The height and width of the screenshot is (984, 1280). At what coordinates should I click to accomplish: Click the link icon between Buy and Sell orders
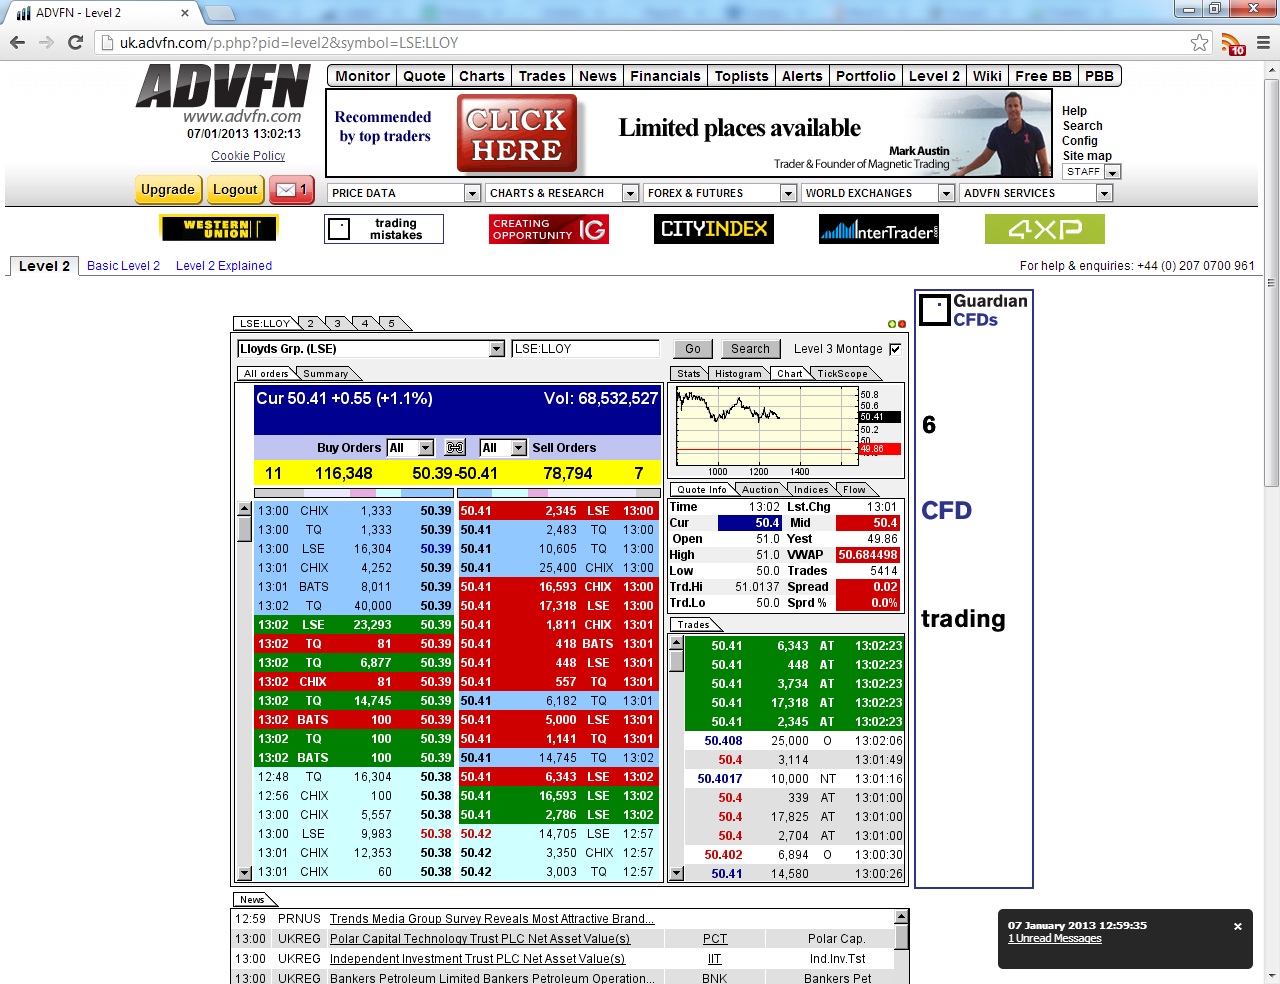pyautogui.click(x=455, y=448)
